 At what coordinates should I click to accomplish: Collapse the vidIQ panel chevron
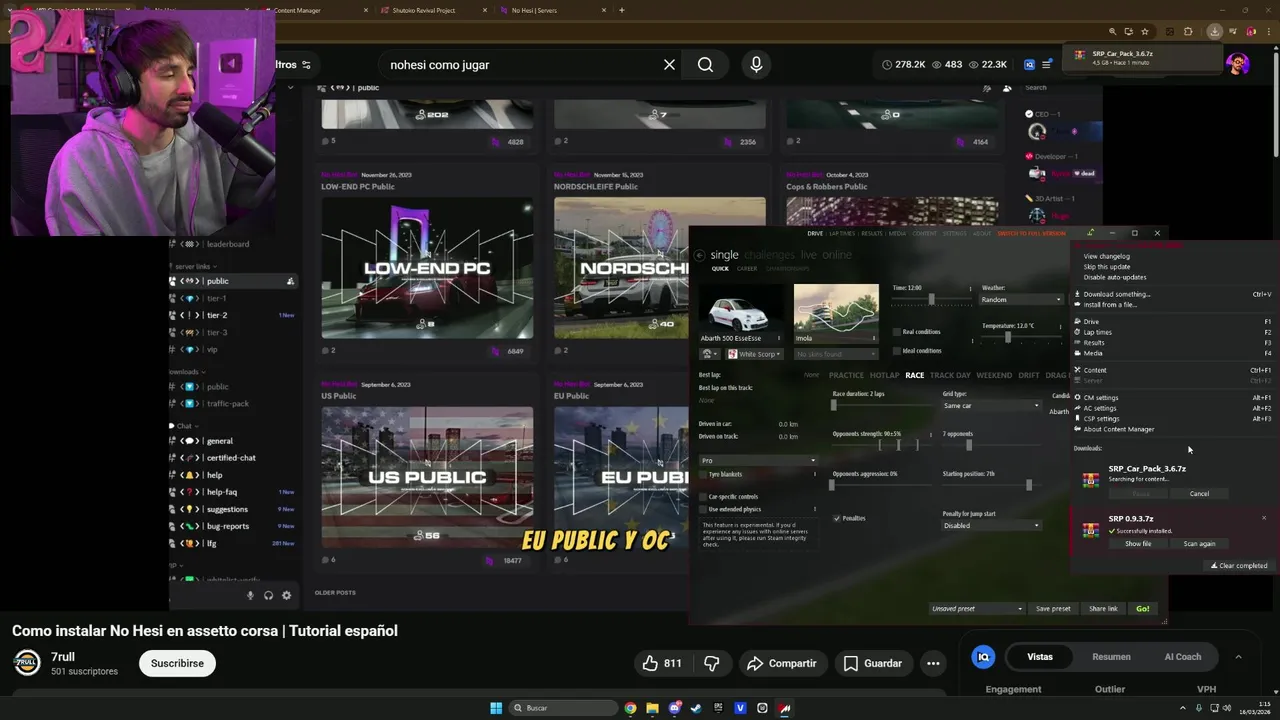[1238, 657]
